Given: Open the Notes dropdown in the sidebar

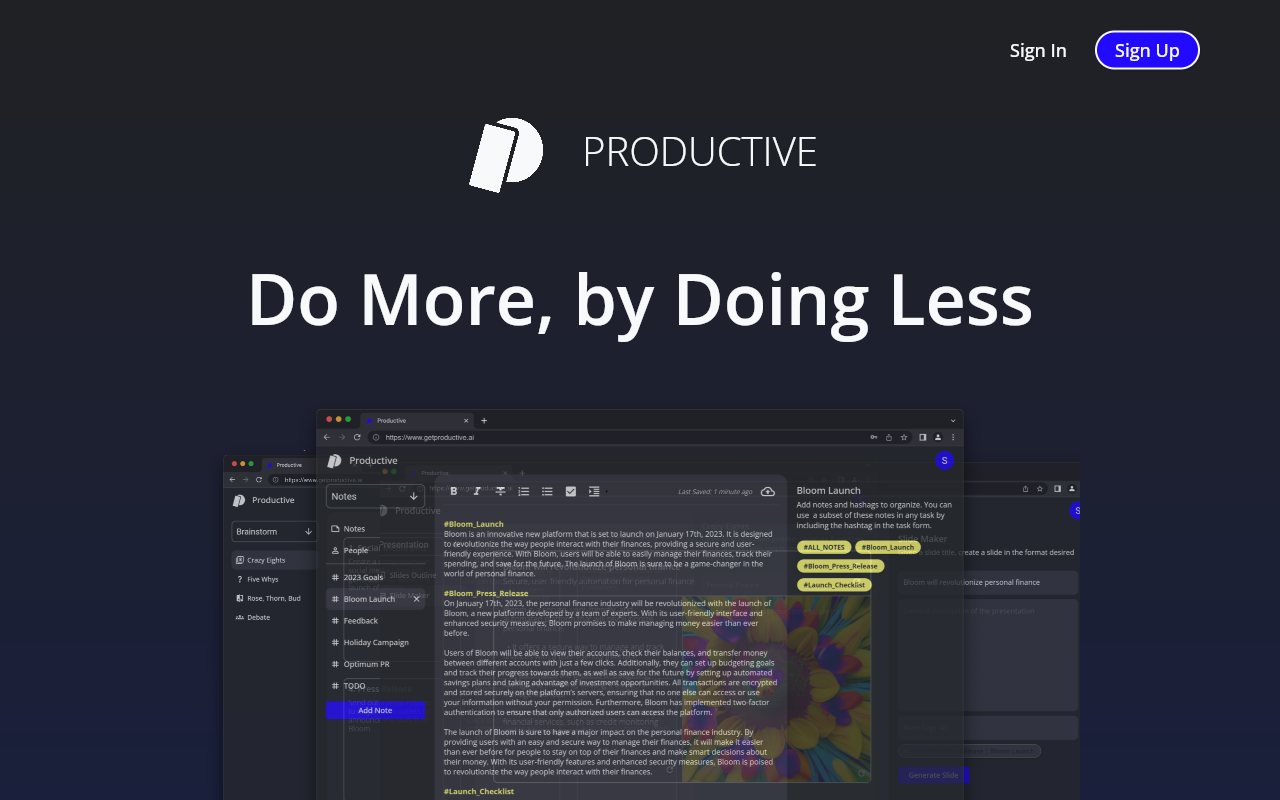Looking at the screenshot, I should pyautogui.click(x=375, y=496).
